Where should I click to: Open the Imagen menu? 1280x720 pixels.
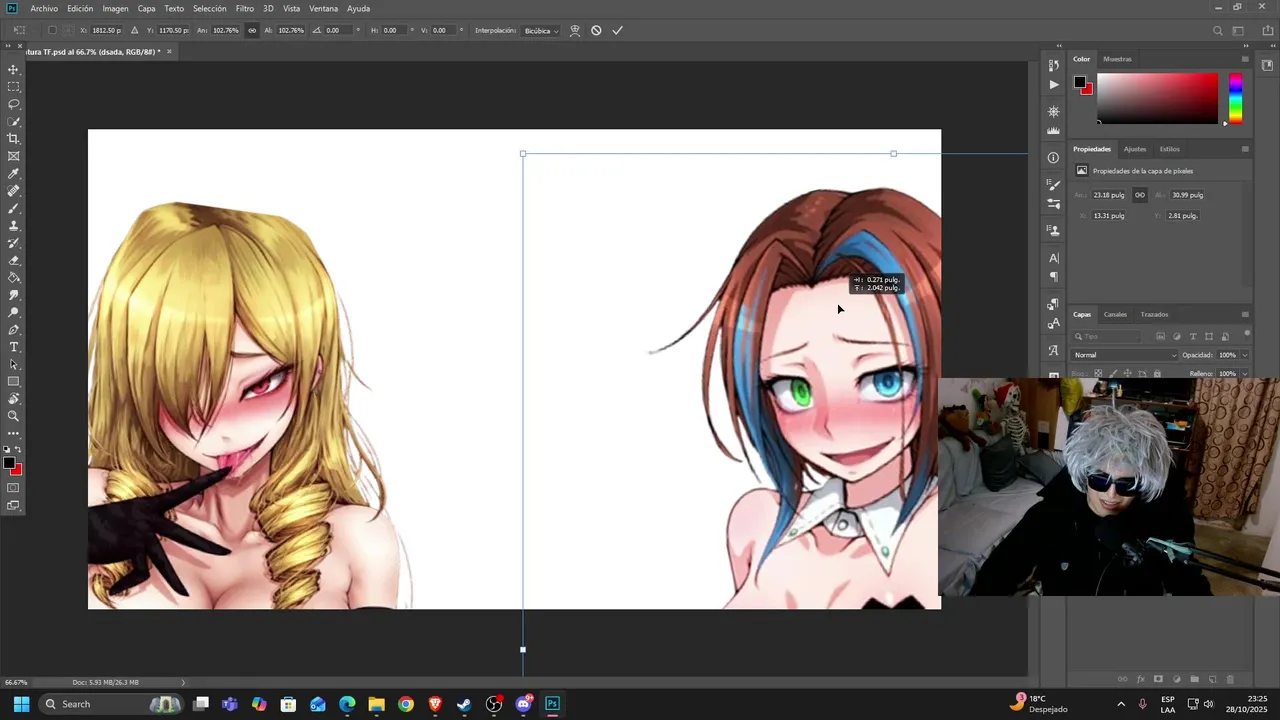tap(115, 8)
